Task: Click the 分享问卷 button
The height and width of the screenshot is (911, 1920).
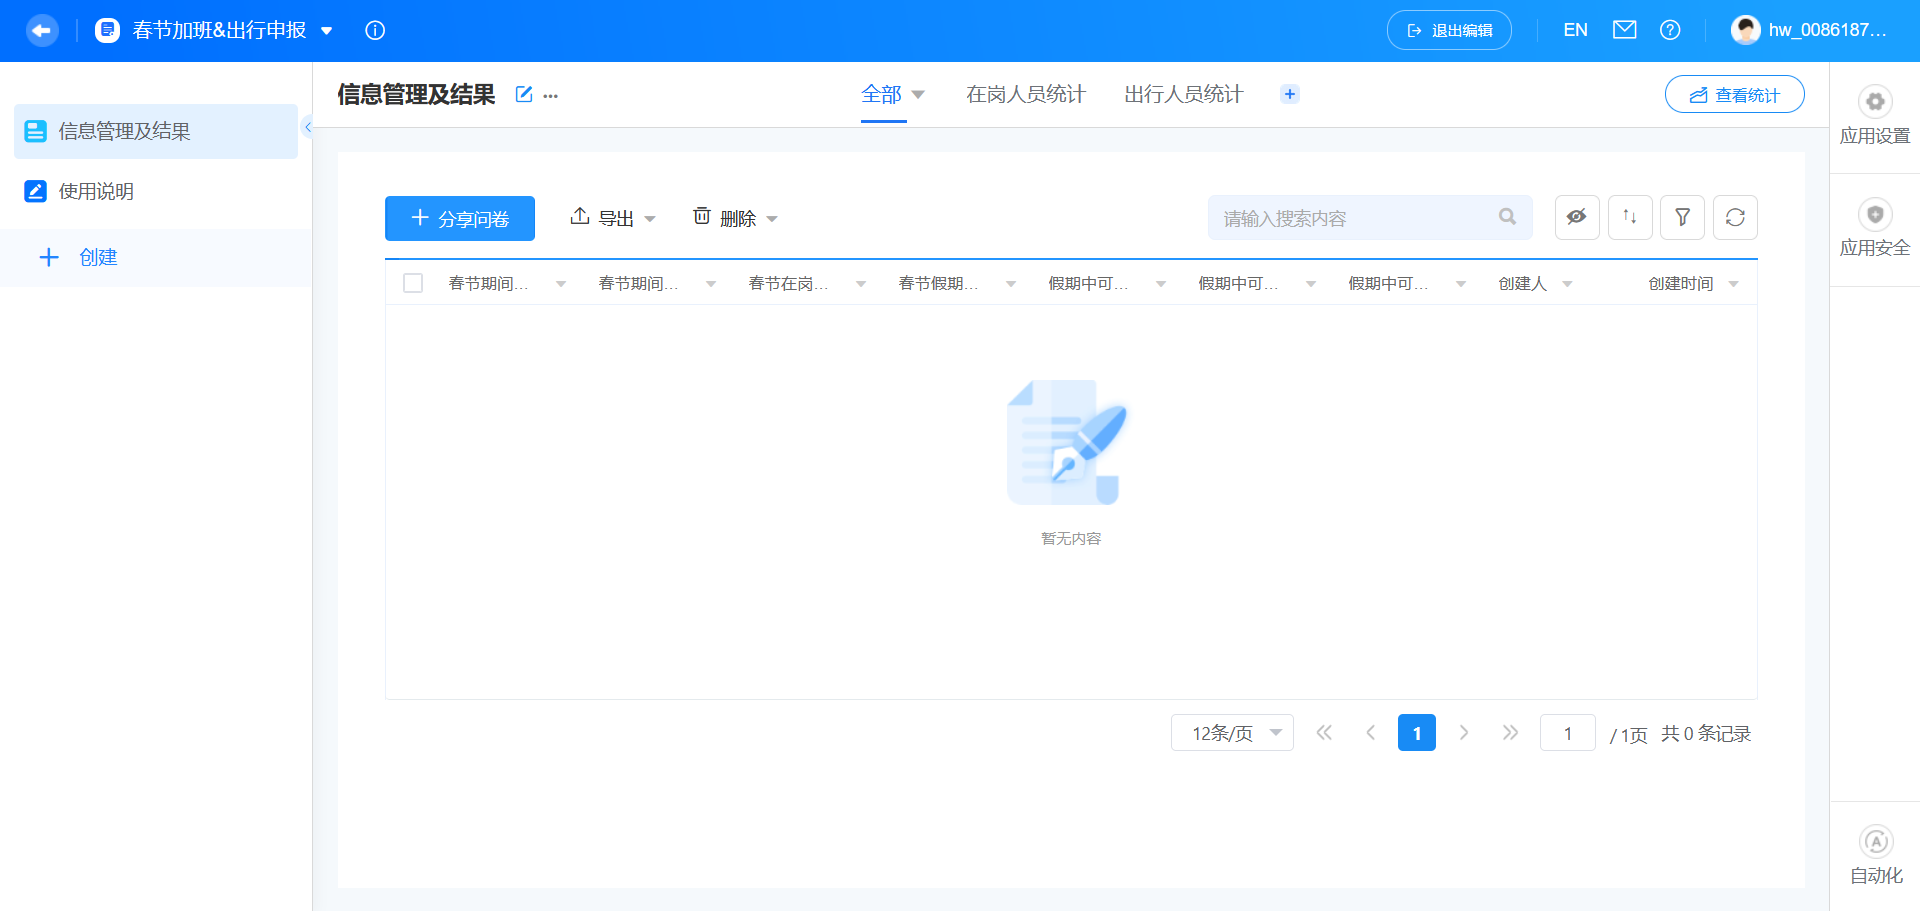Action: (459, 218)
